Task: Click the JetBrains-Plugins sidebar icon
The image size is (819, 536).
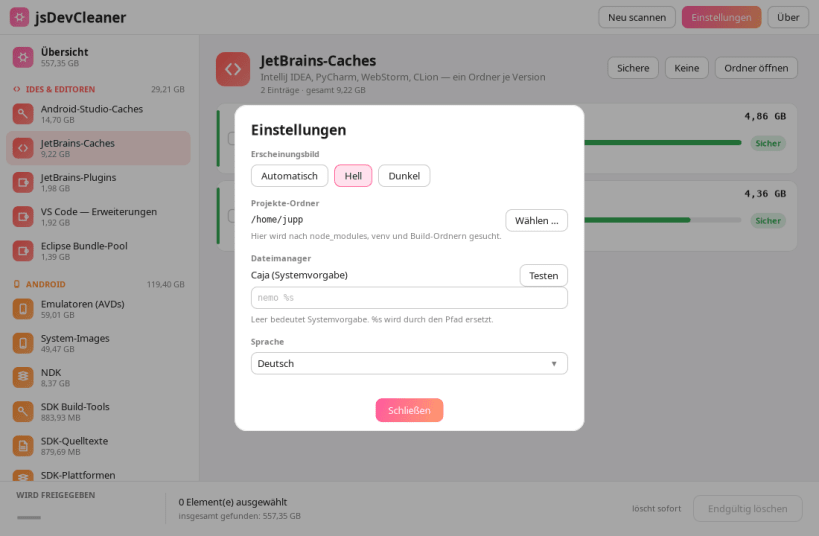Action: 23,182
